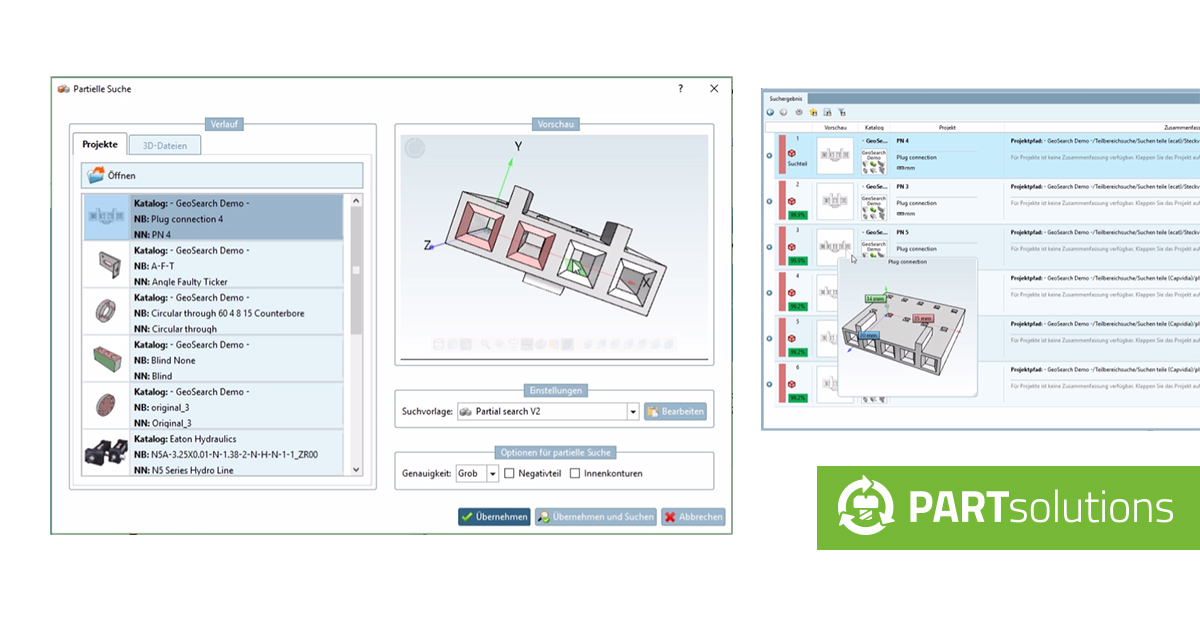
Task: Select the Suchergebnis tab
Action: (786, 98)
